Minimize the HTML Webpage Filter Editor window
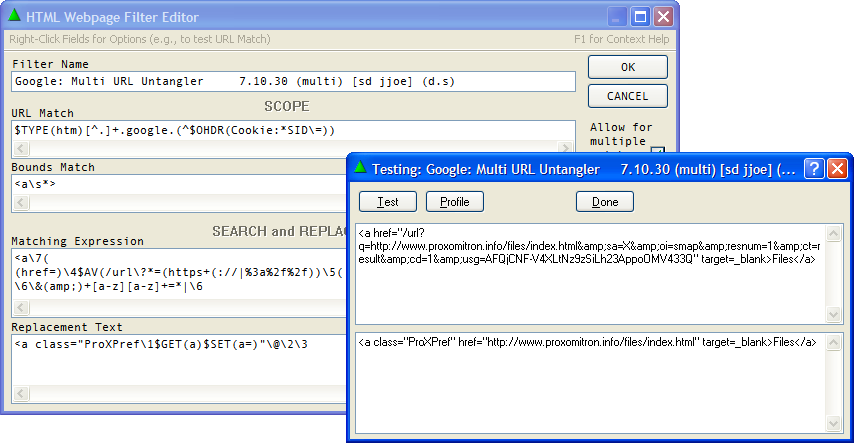Viewport: 854px width, 443px height. 619,17
